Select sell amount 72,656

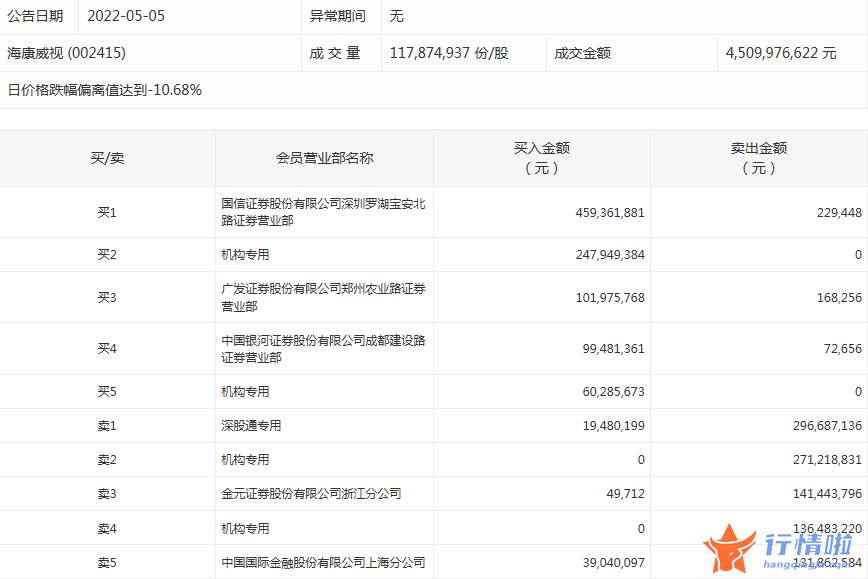tap(843, 349)
